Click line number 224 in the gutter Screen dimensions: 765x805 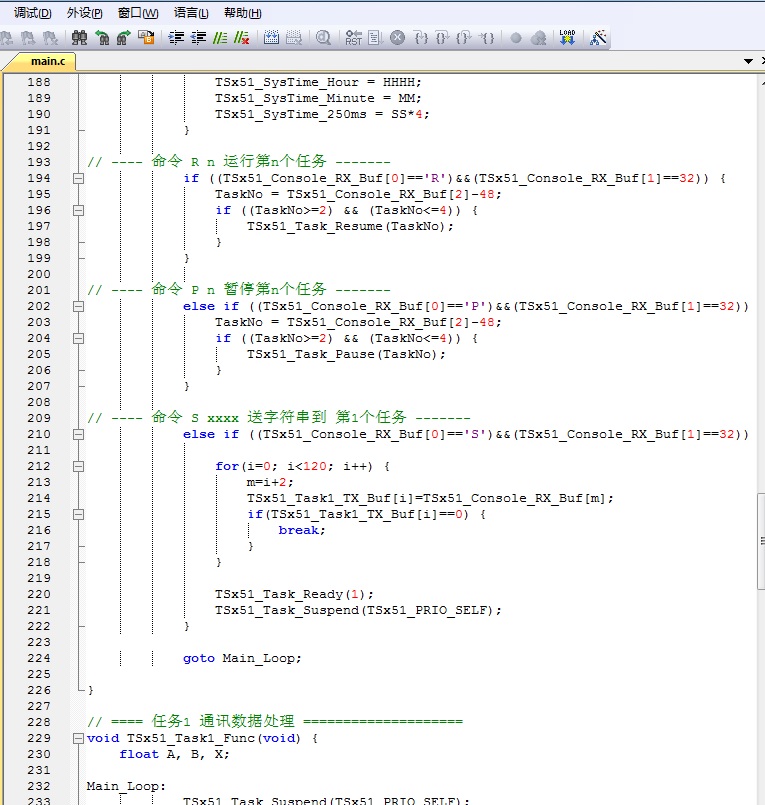[39, 658]
